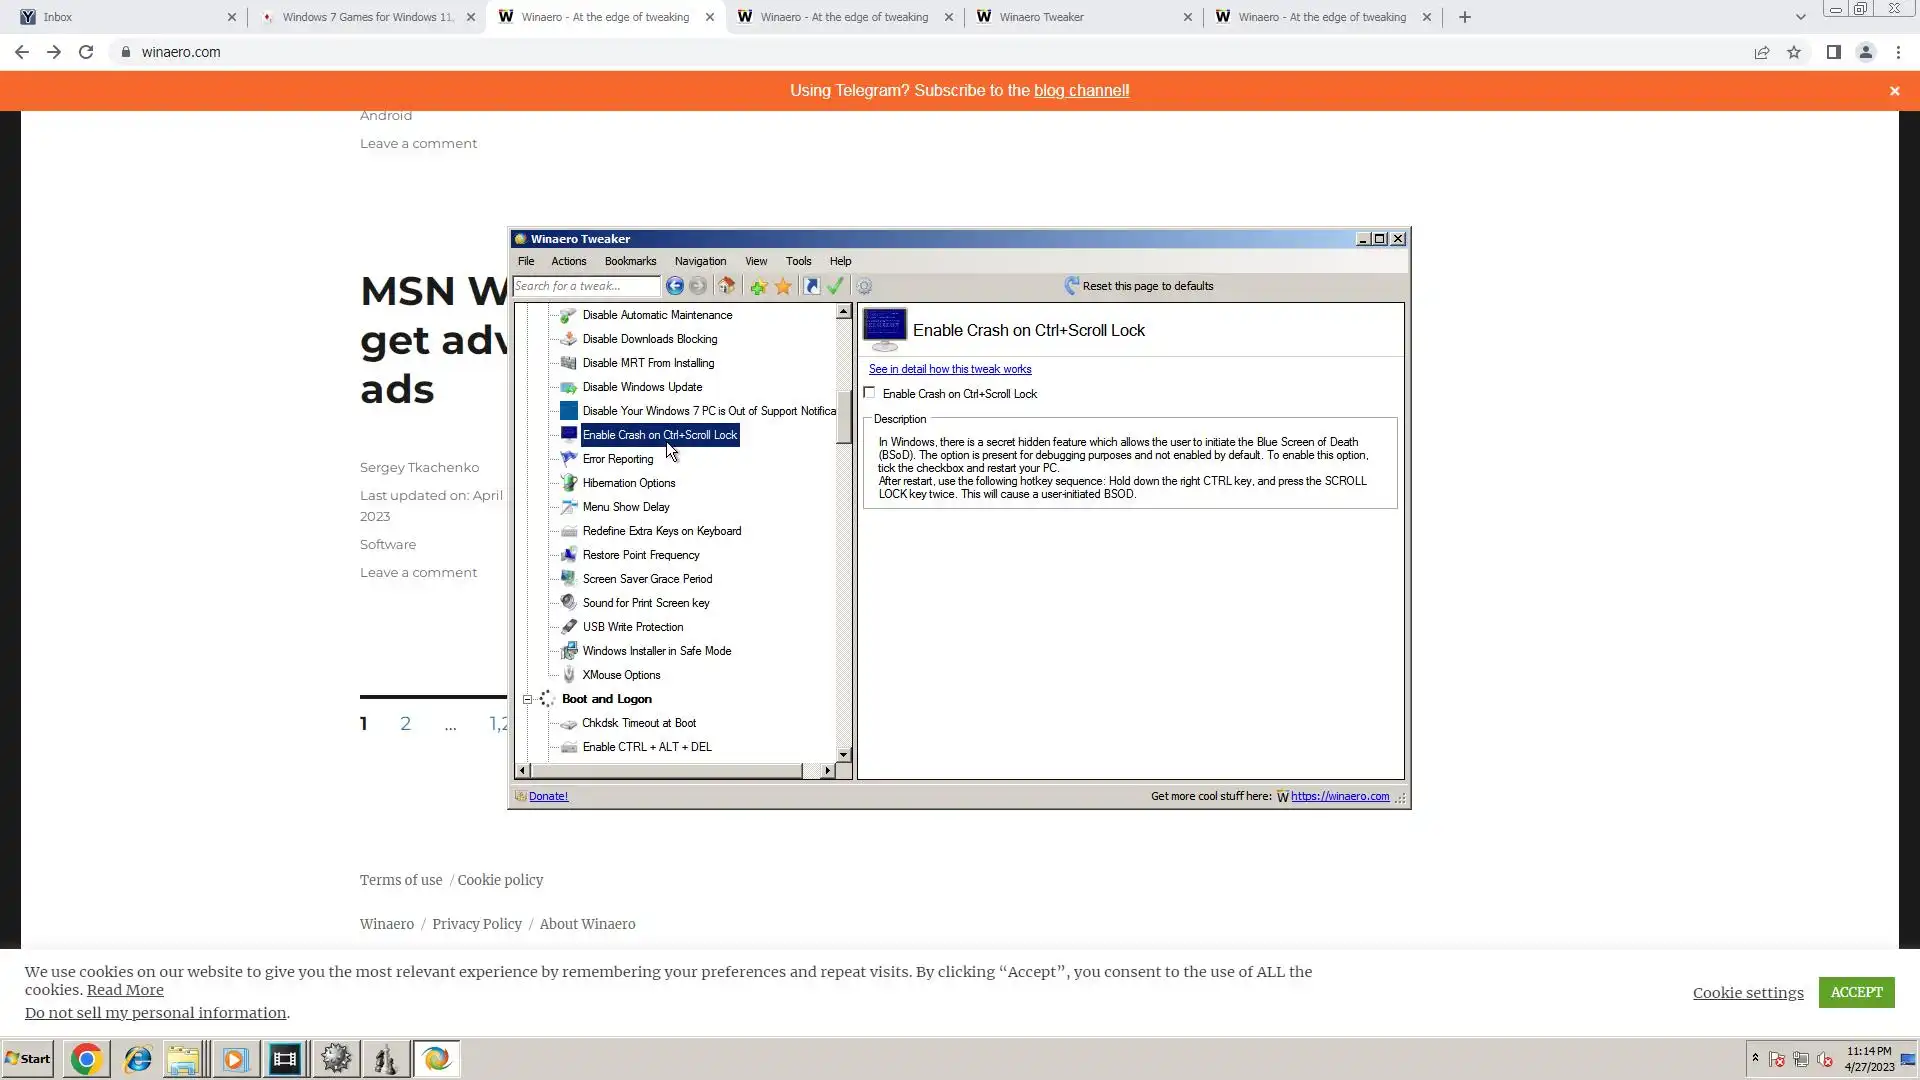The width and height of the screenshot is (1920, 1080).
Task: Select USB Write Protection in the tree
Action: click(x=632, y=627)
